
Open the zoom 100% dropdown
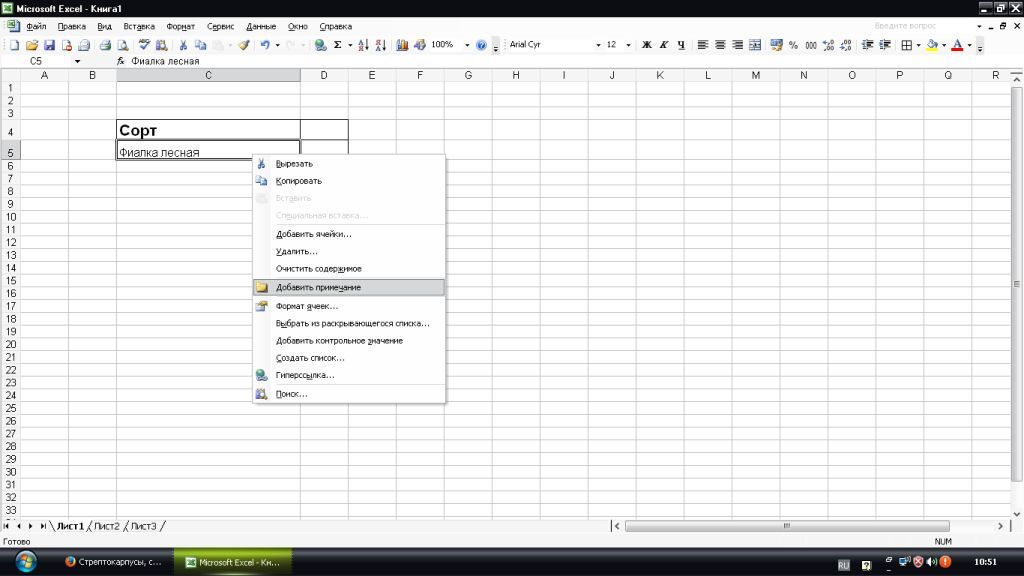pos(466,45)
